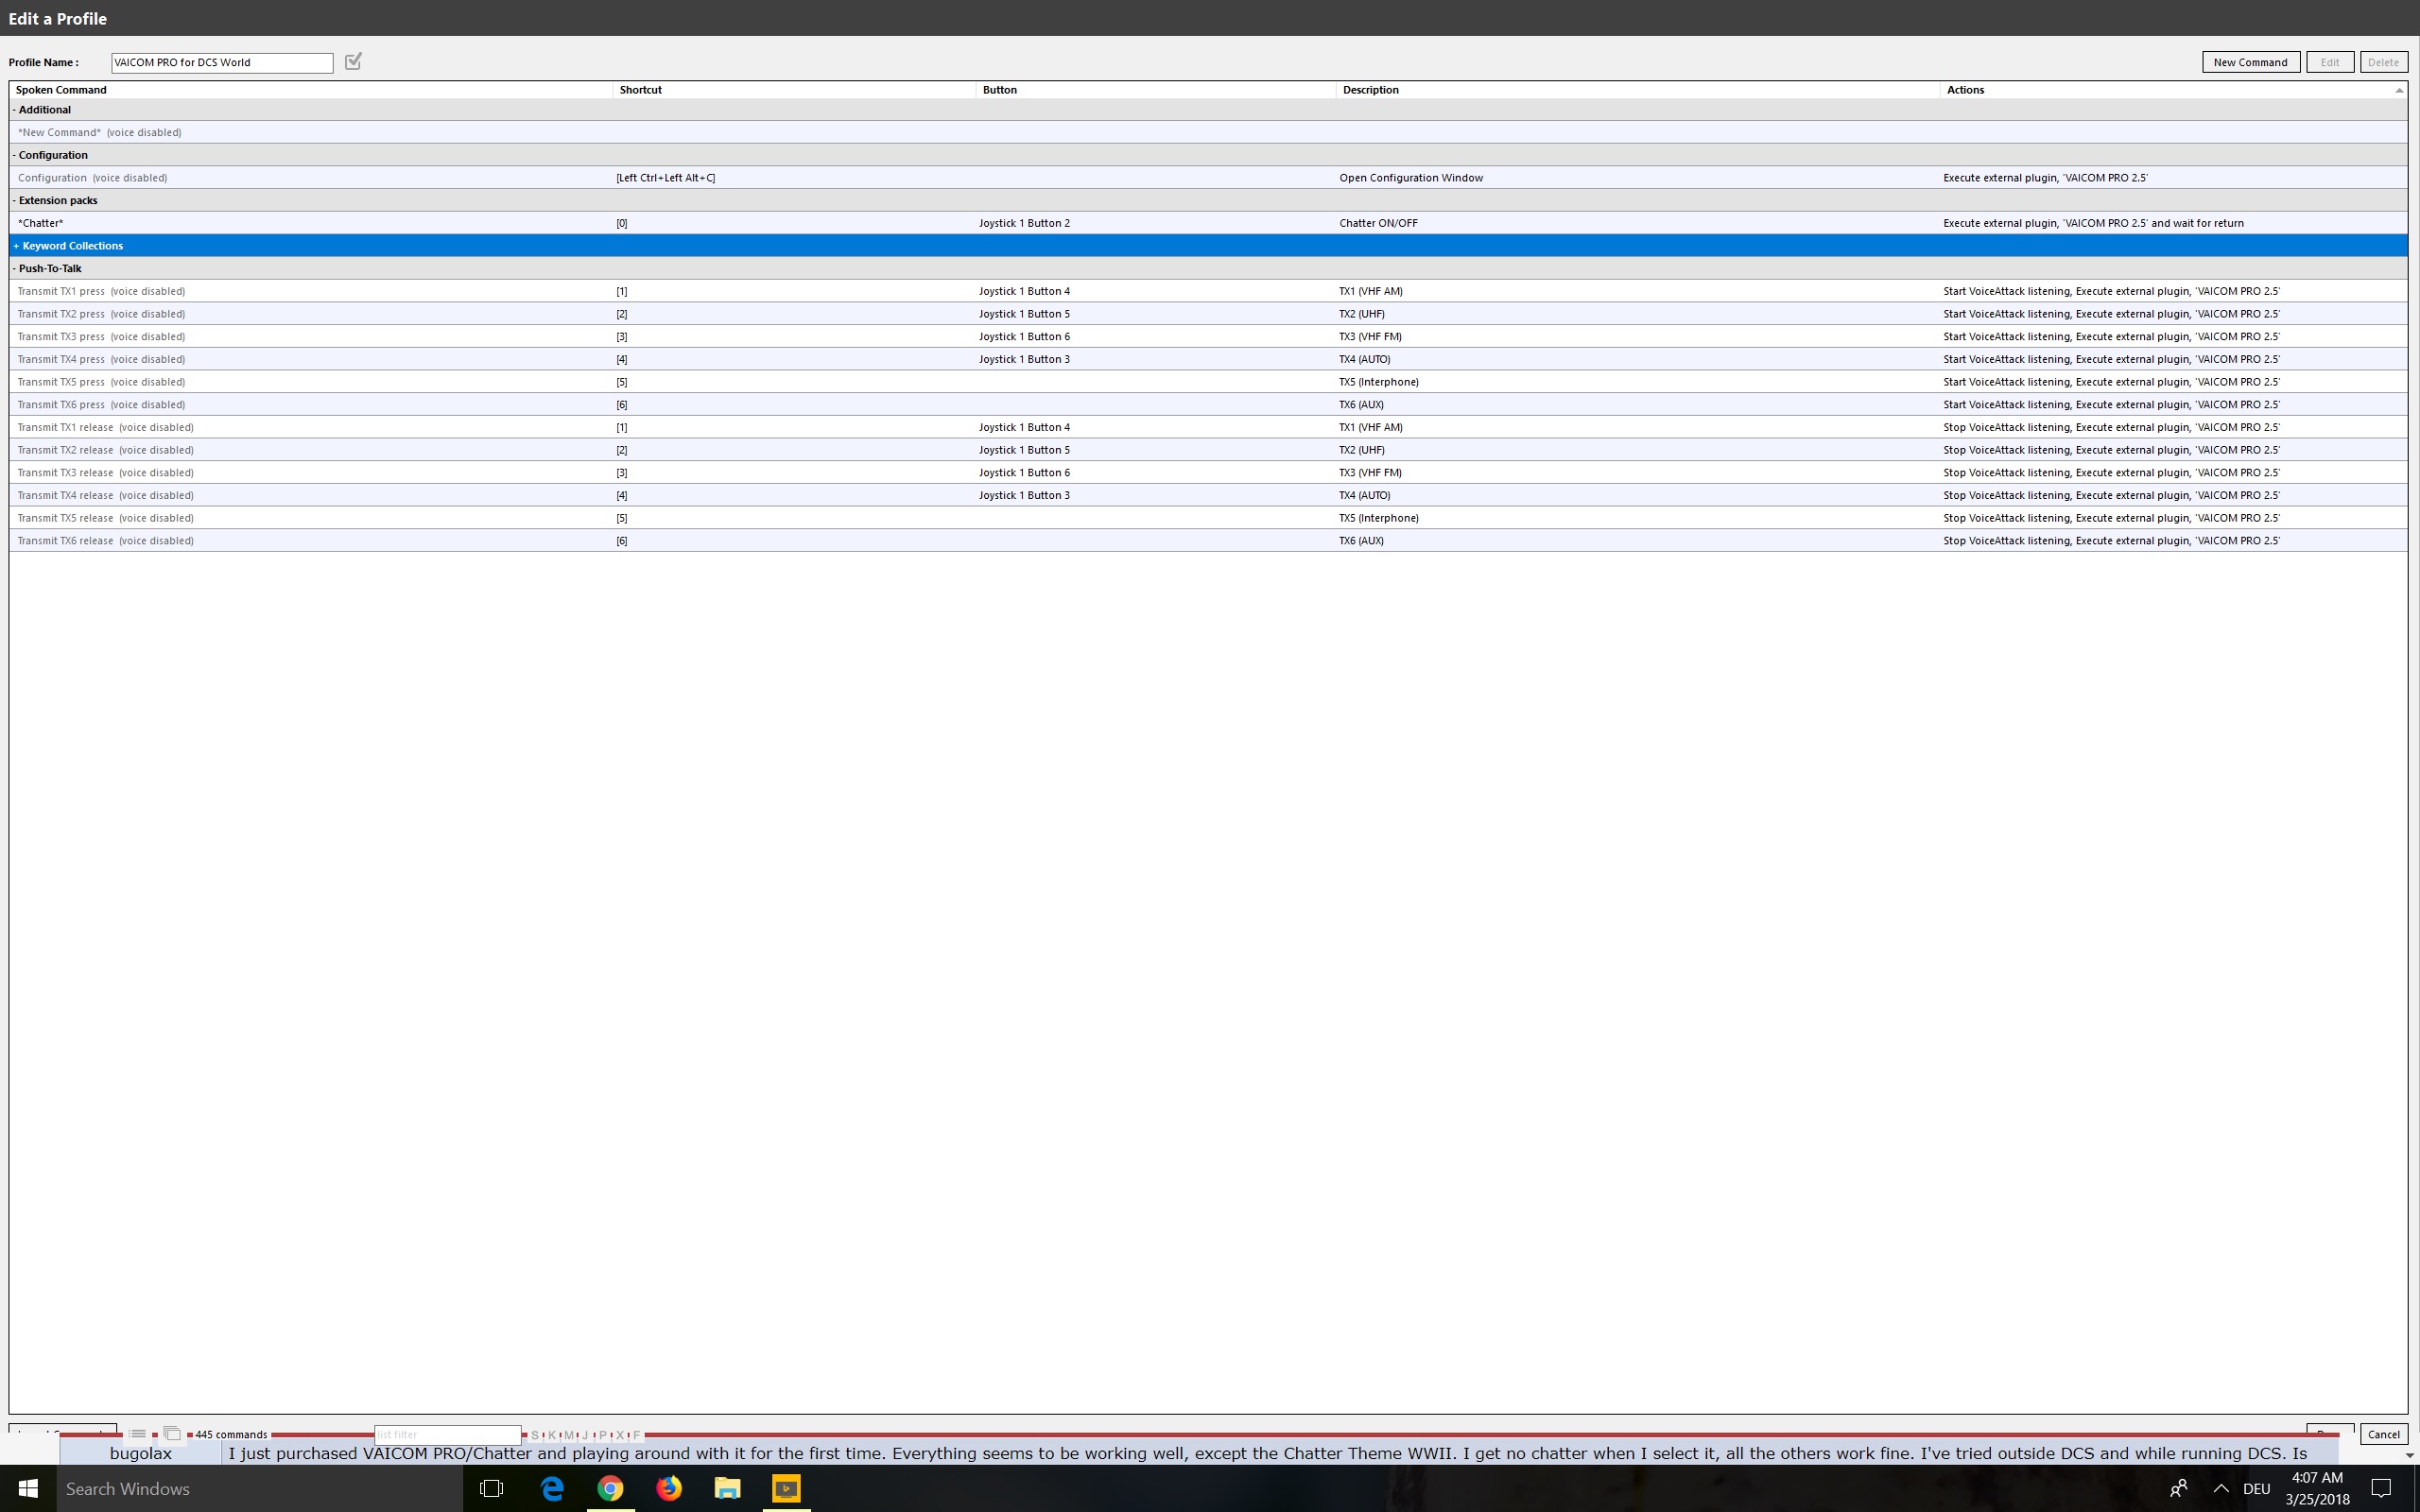Select the Configuration (voice disabled) command row

tap(1208, 178)
